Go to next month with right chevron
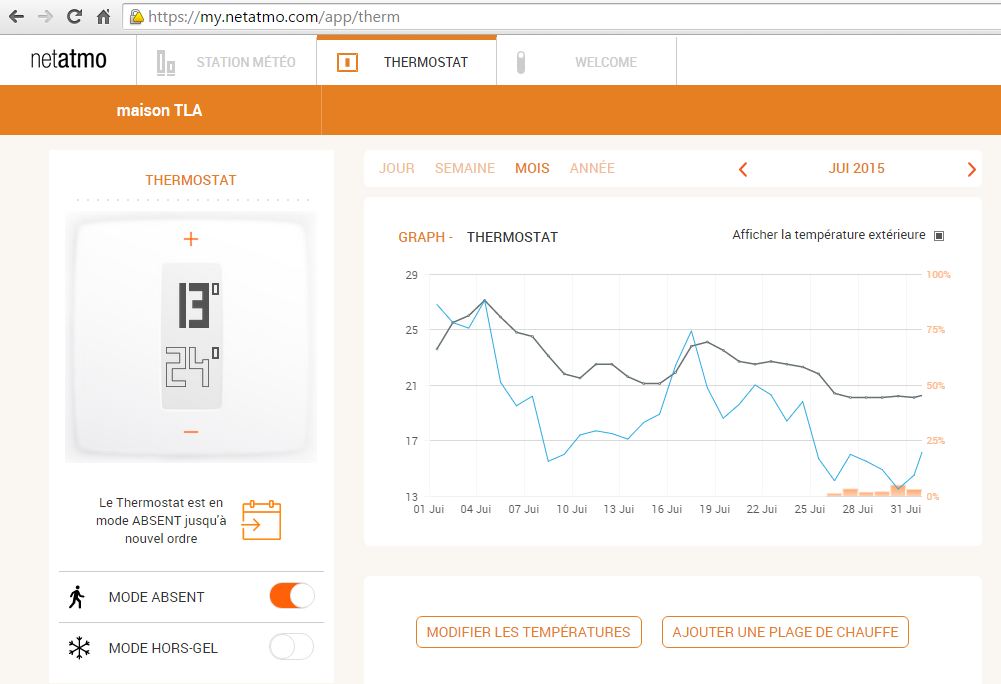1001x684 pixels. tap(972, 169)
